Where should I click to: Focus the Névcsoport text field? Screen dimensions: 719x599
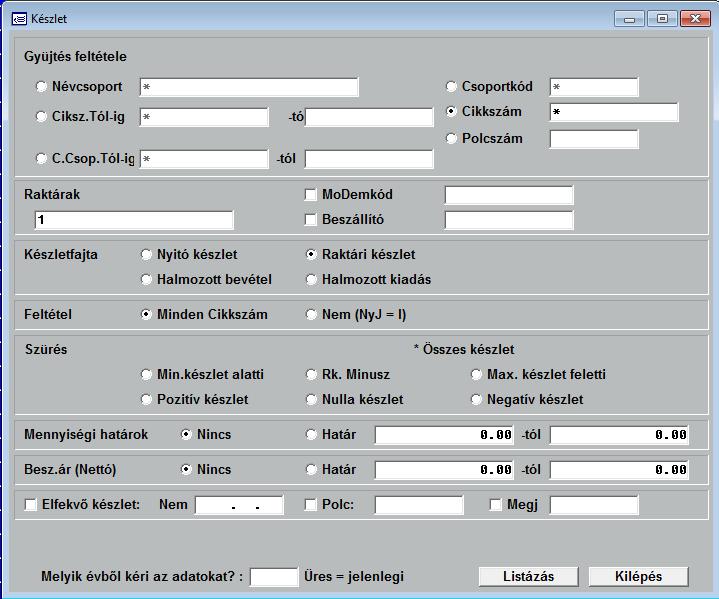(x=249, y=87)
